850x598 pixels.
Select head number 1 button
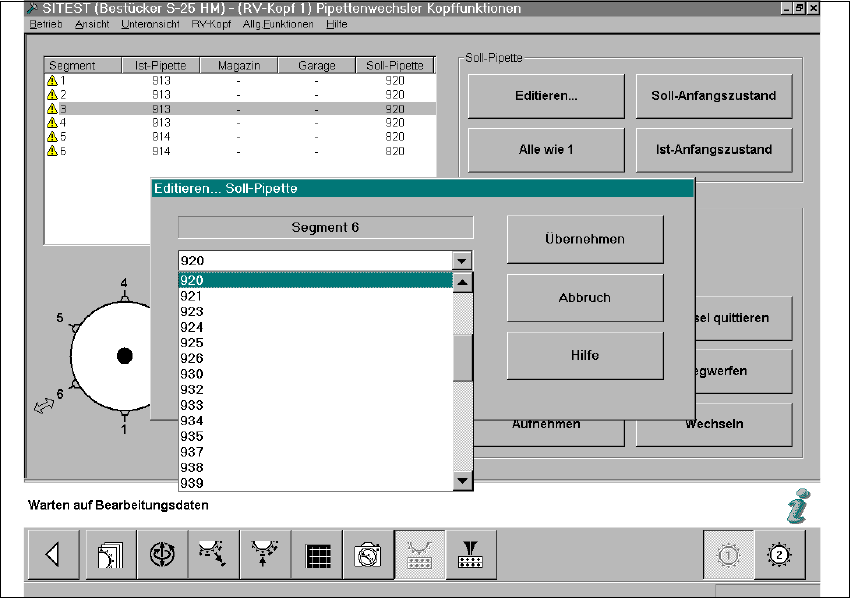[x=729, y=555]
